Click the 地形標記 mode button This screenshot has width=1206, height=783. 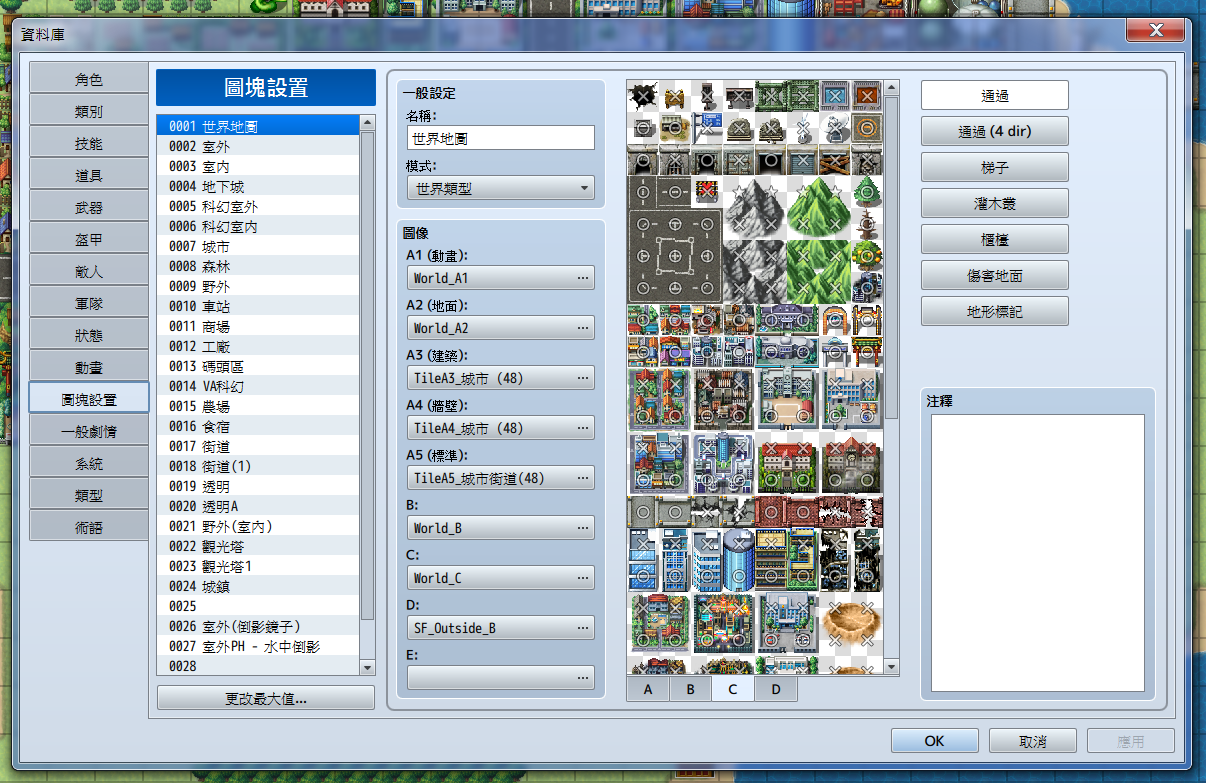tap(995, 311)
